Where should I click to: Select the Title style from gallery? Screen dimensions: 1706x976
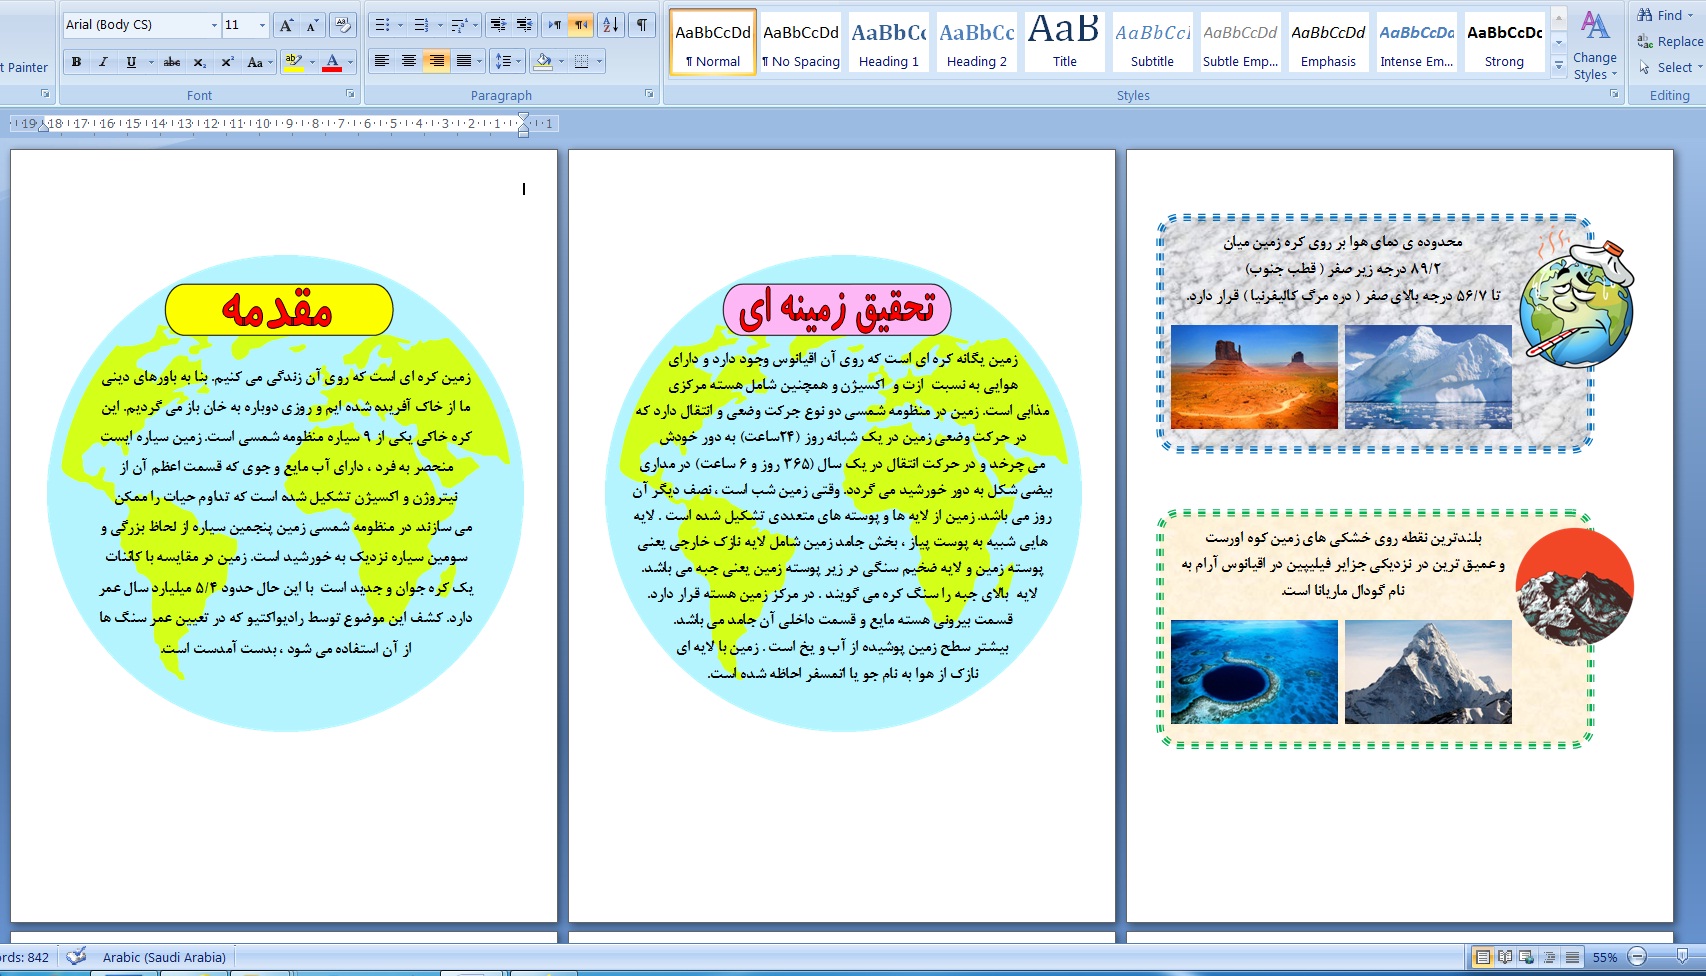coord(1064,43)
